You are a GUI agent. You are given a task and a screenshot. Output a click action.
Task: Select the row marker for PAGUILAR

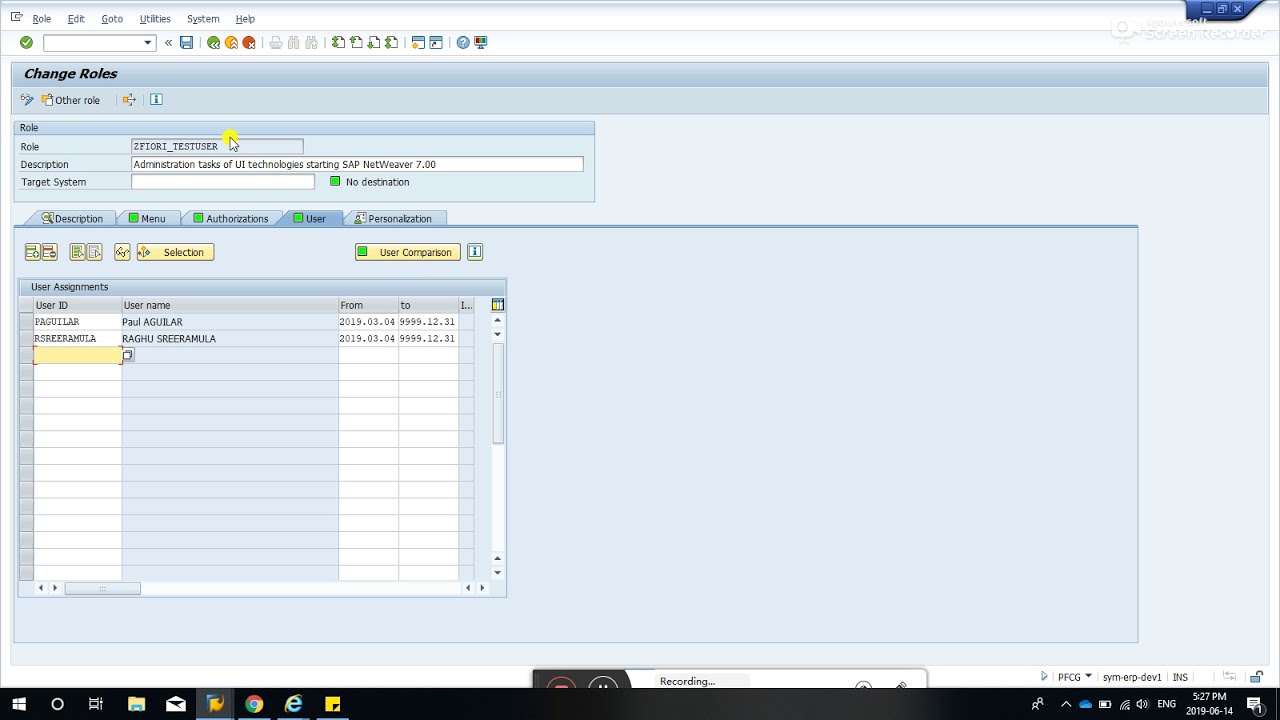click(26, 322)
